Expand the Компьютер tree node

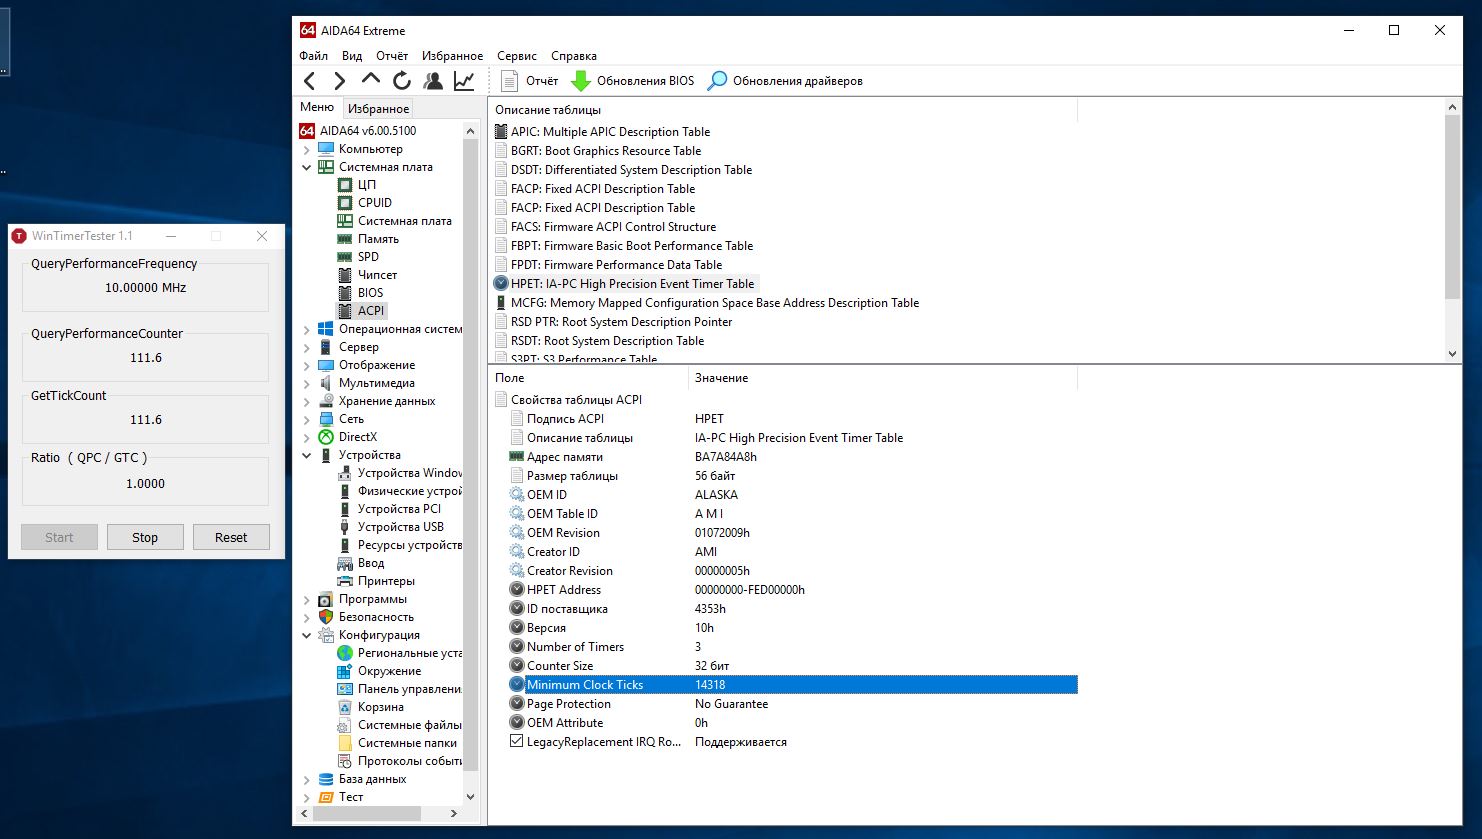(307, 149)
